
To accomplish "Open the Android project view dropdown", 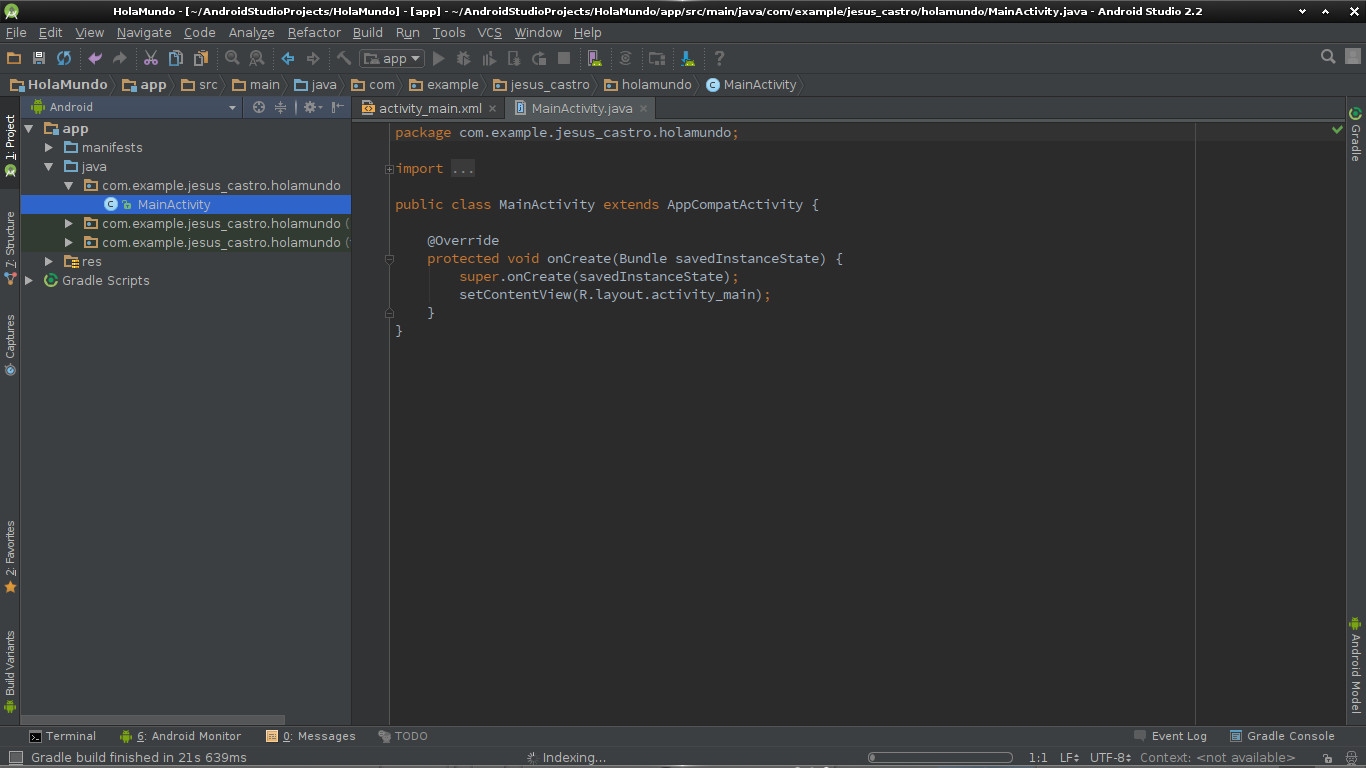I will click(x=134, y=107).
